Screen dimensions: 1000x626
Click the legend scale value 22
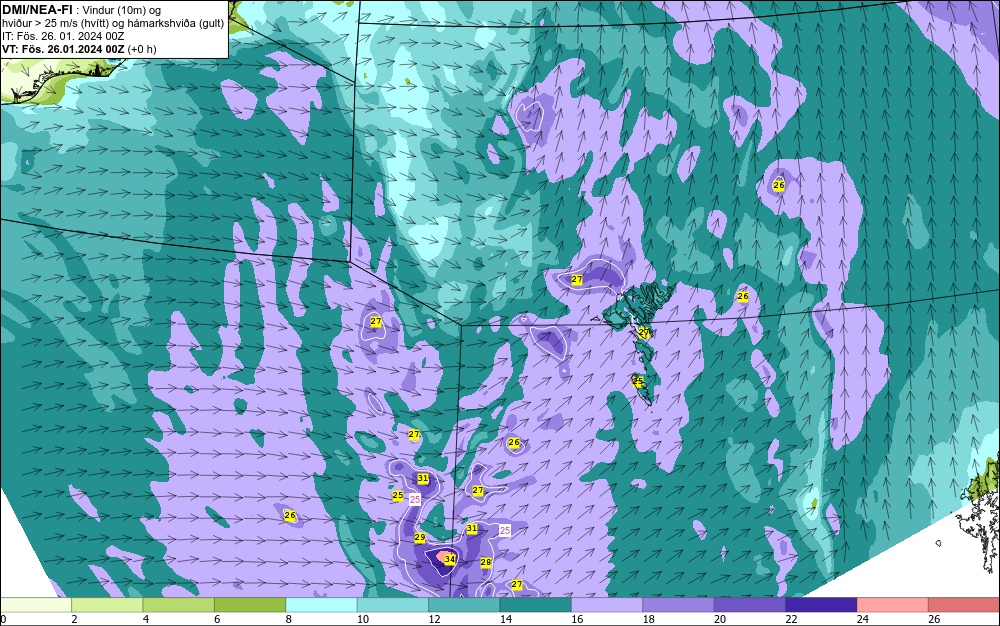point(791,619)
